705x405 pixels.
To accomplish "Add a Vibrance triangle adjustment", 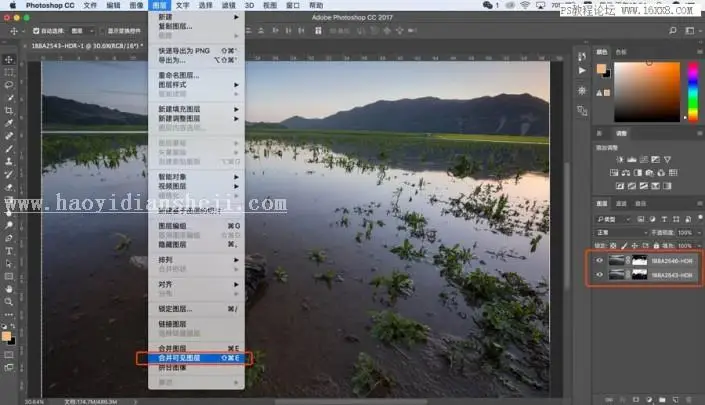I will [x=667, y=160].
